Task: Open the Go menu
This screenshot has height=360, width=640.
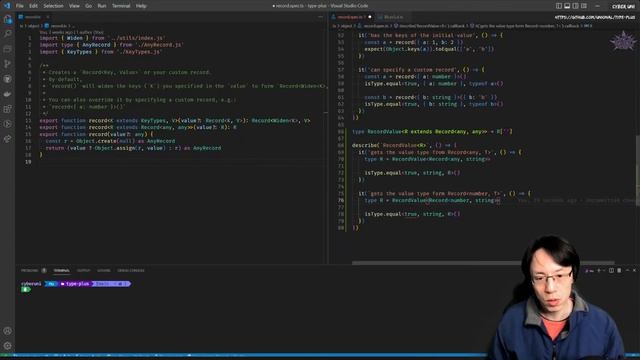Action: pos(89,6)
